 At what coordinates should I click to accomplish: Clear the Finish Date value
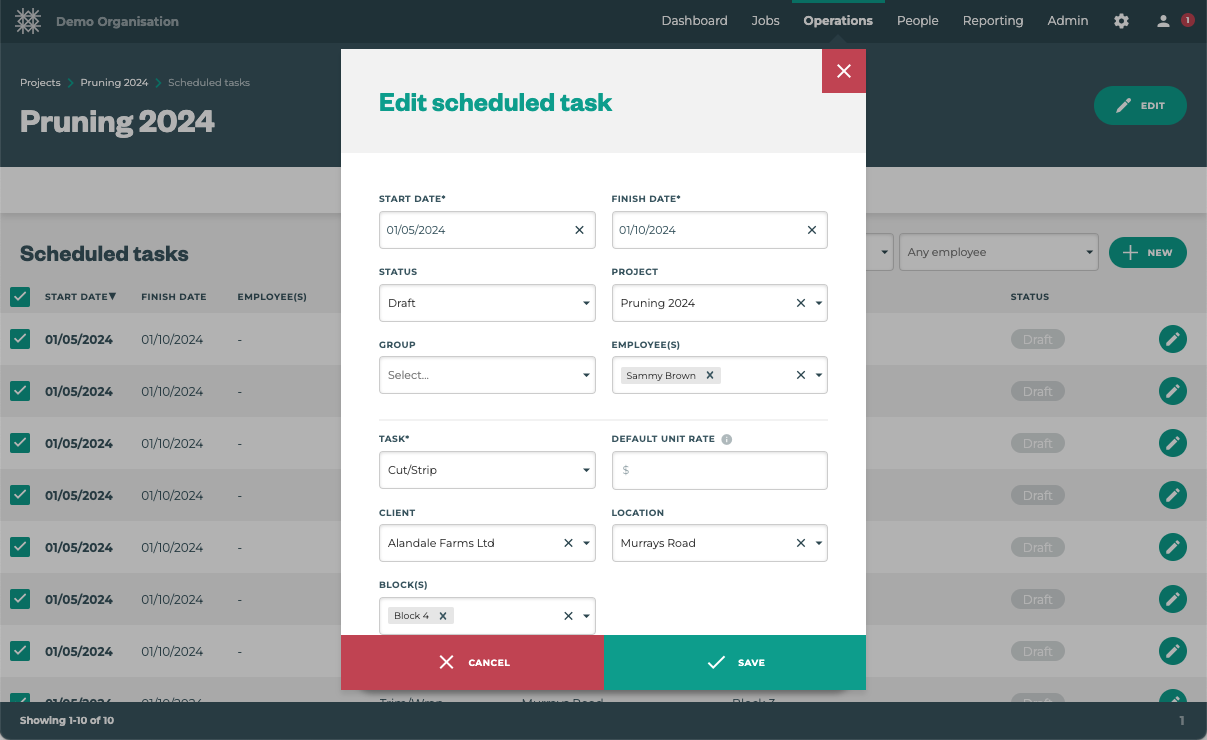coord(811,230)
